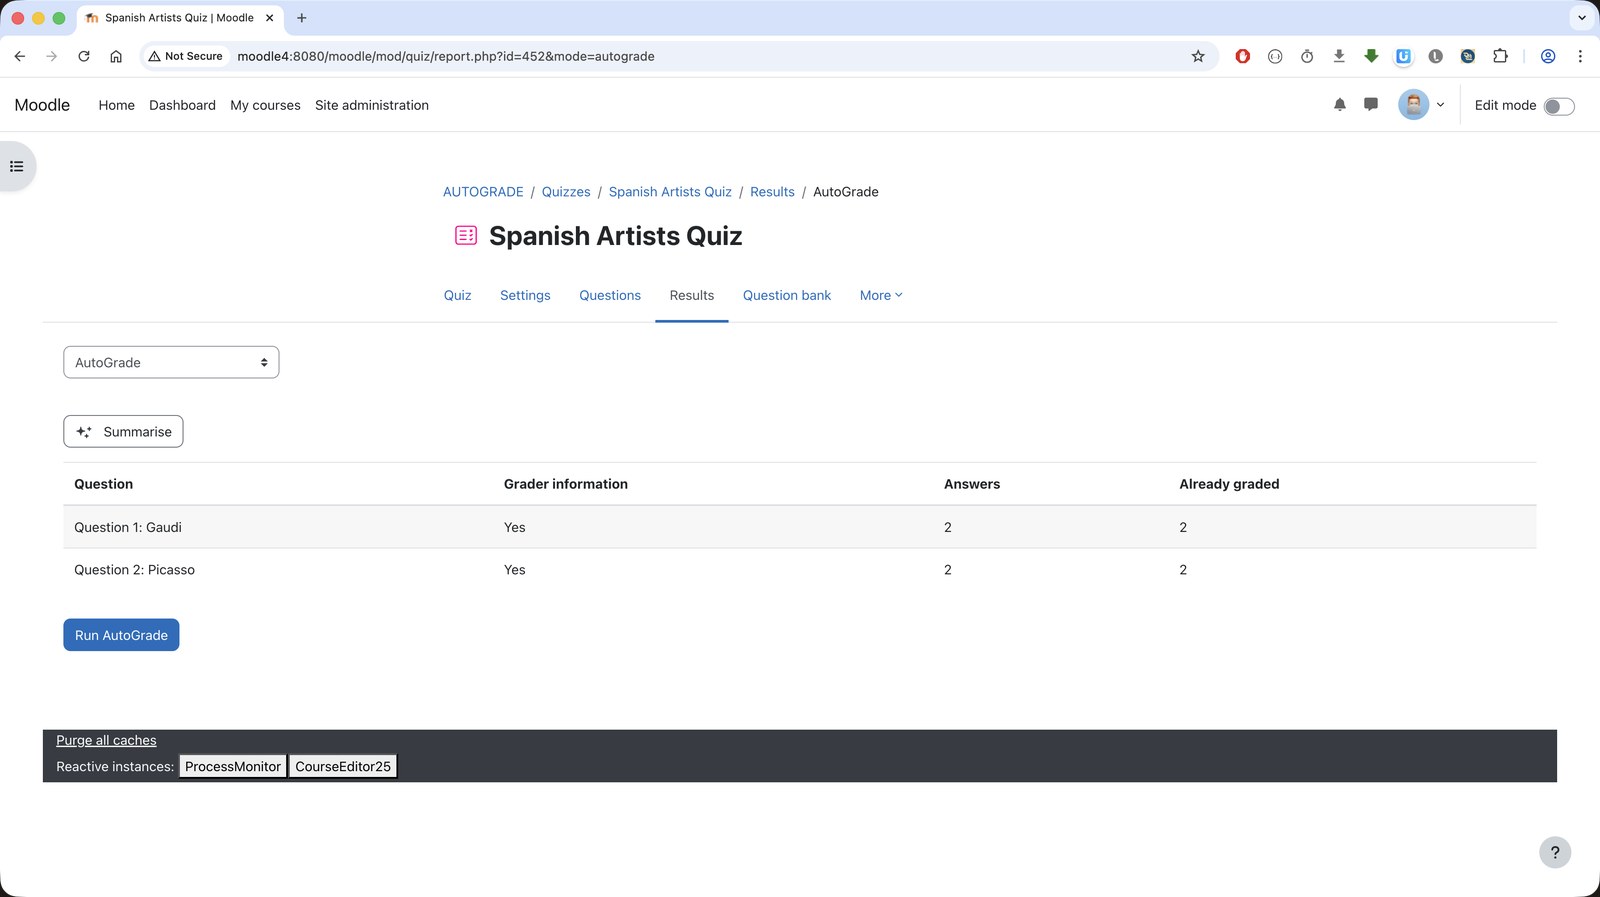Screen dimensions: 1600x897
Task: Open the Chrome three-dot menu
Action: (1580, 56)
